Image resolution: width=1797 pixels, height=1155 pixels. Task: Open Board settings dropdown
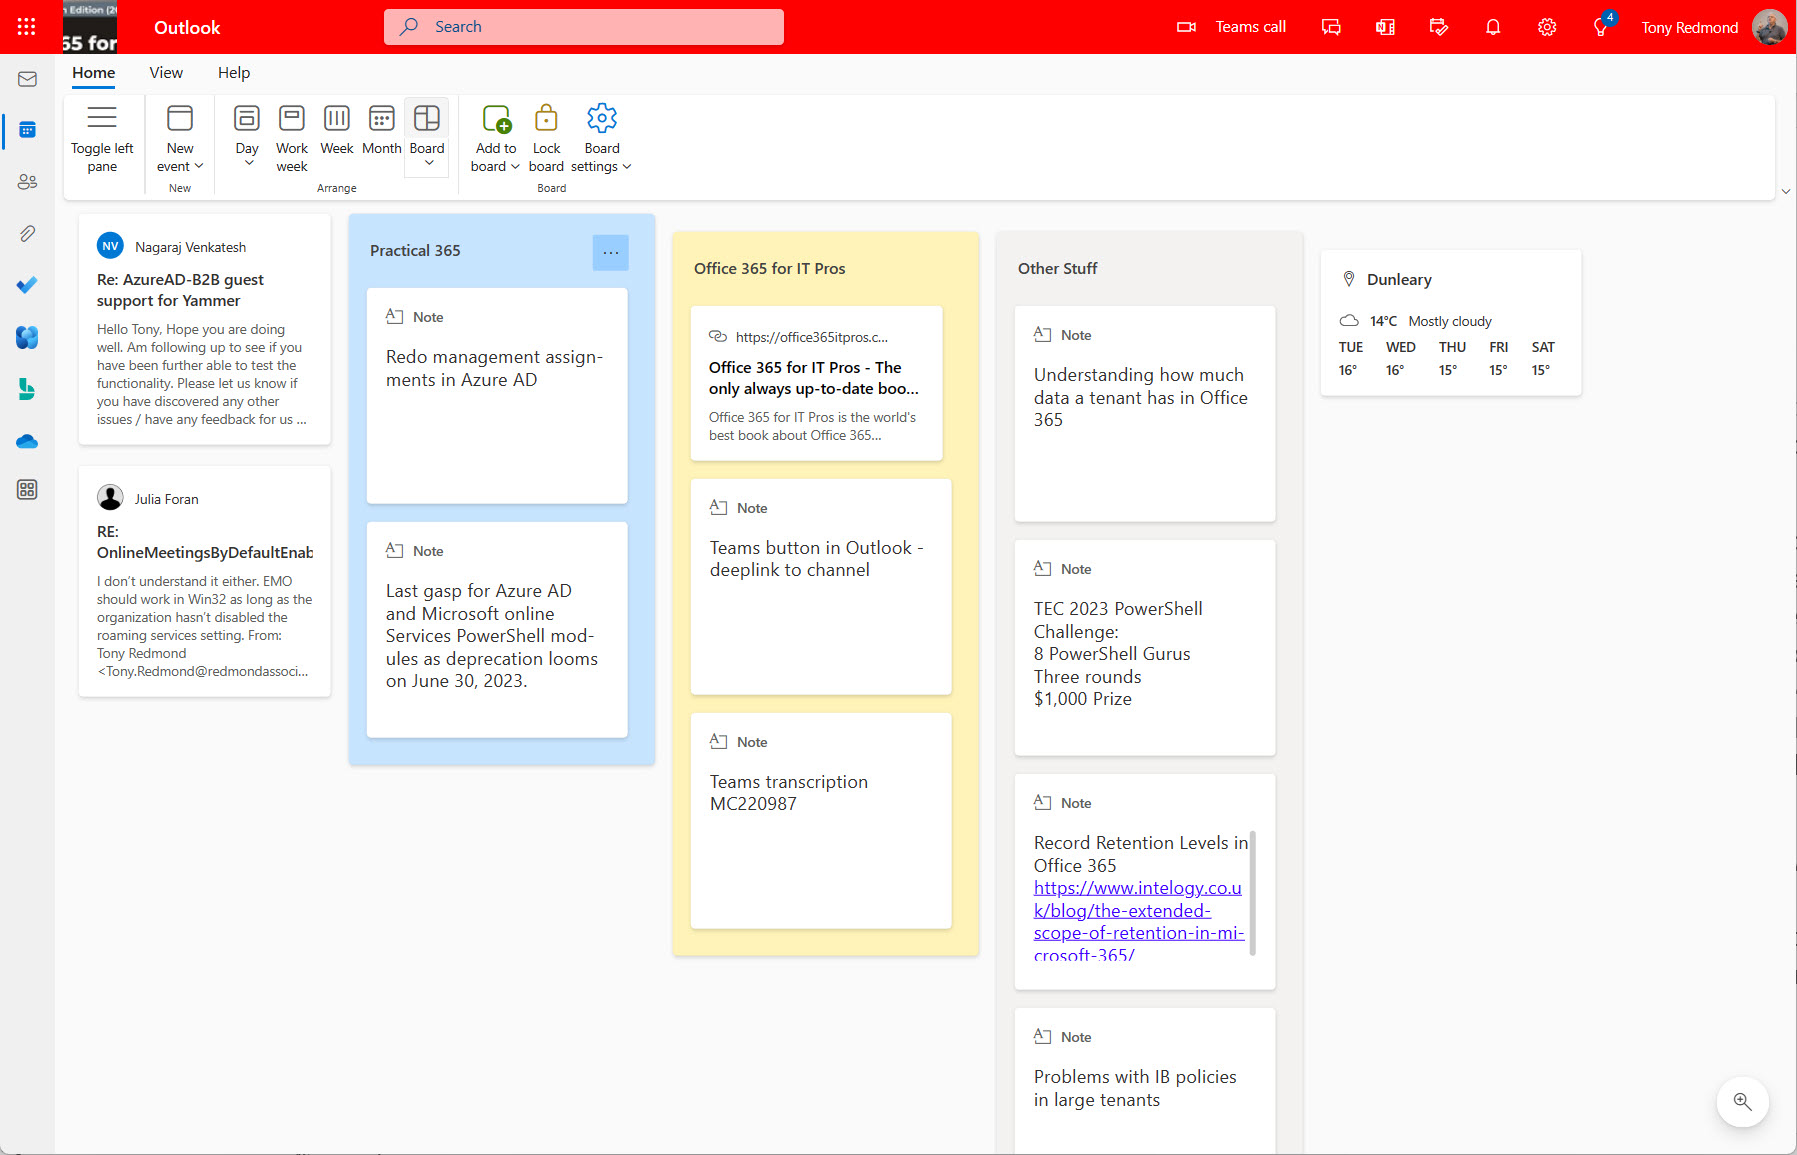601,138
